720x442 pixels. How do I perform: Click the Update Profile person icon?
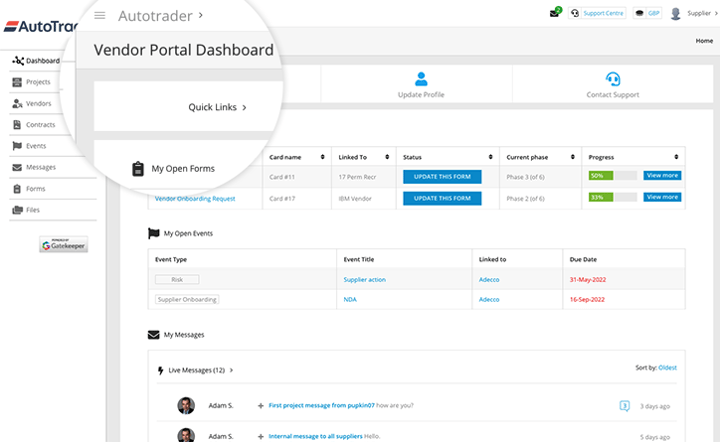pos(421,79)
